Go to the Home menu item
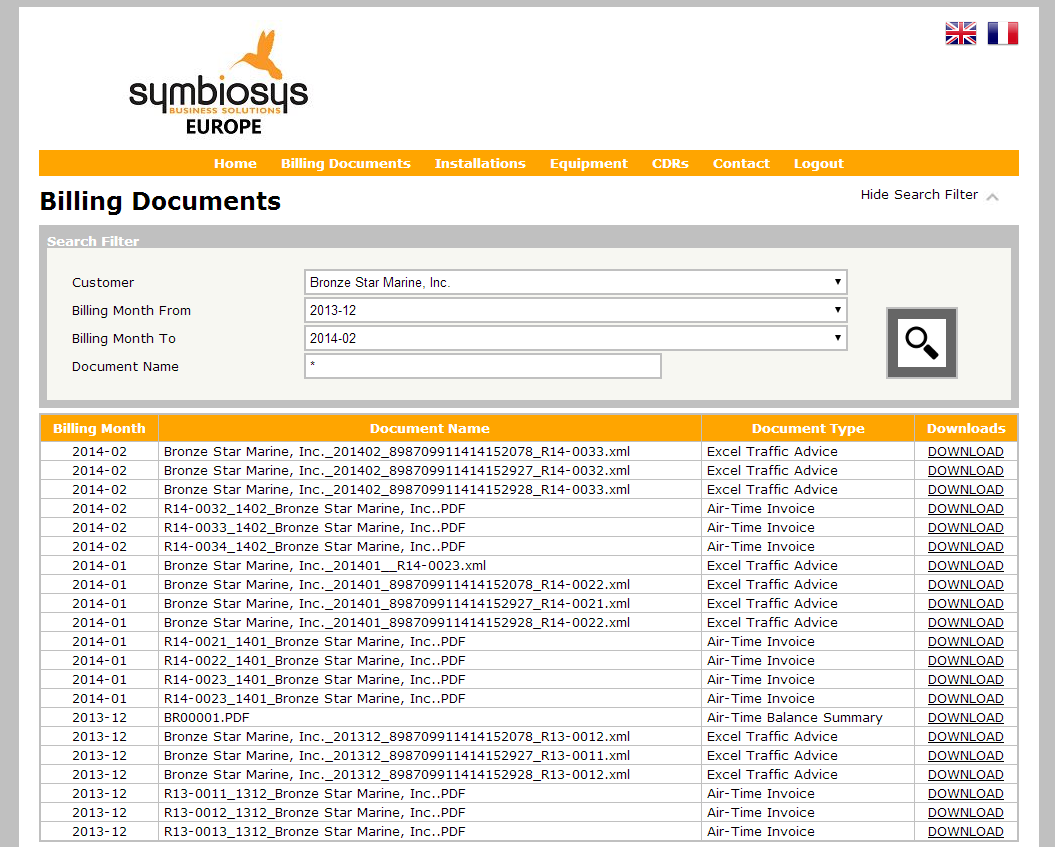 [x=235, y=163]
